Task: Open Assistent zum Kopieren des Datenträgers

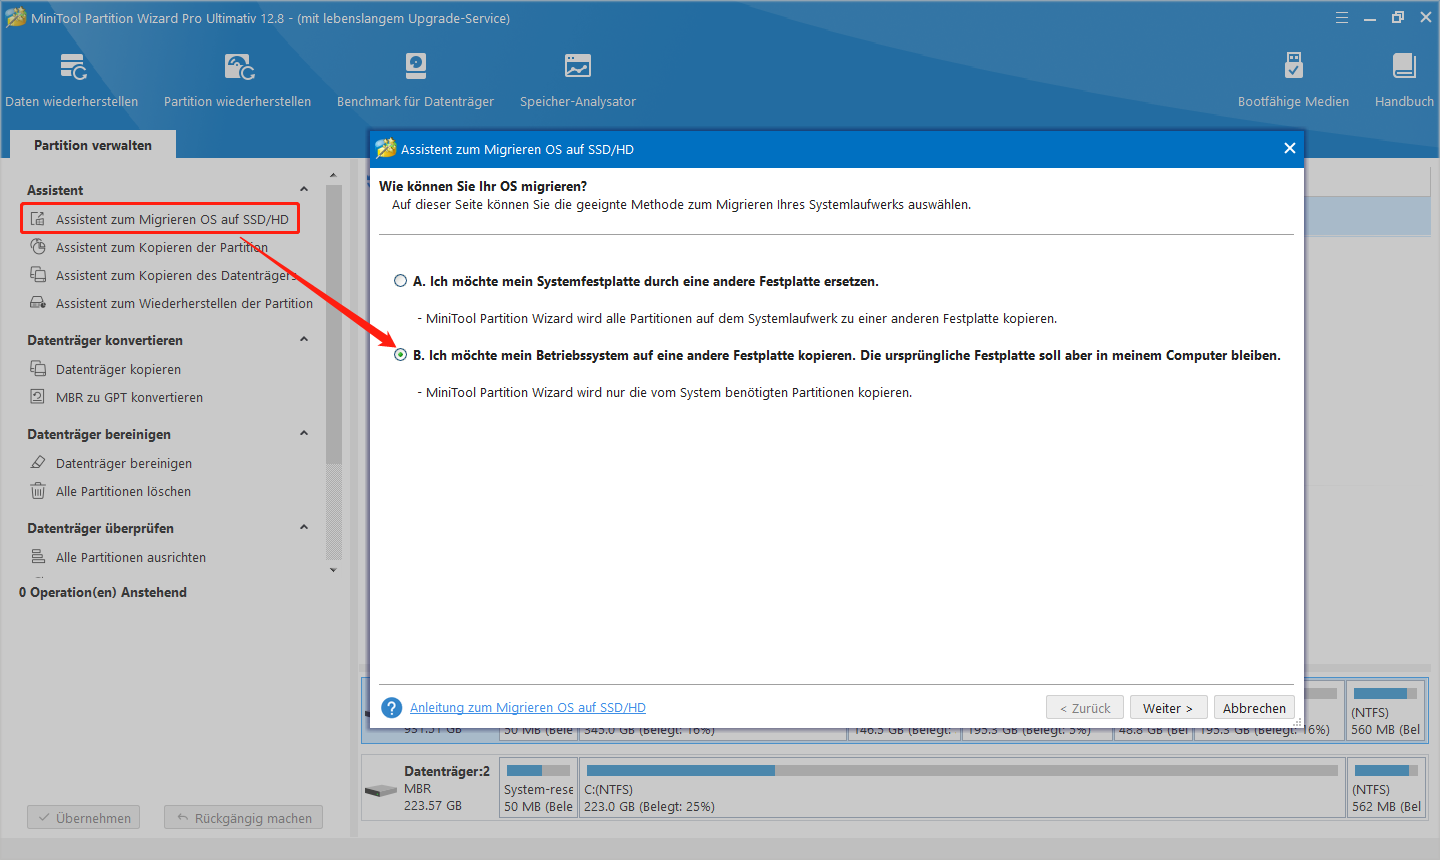Action: pyautogui.click(x=176, y=275)
